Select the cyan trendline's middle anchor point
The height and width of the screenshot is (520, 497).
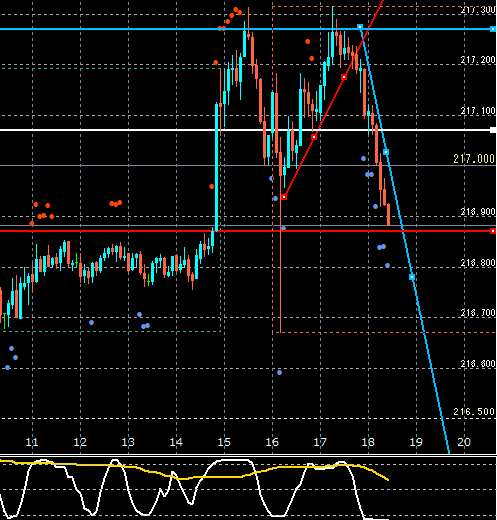pyautogui.click(x=386, y=152)
